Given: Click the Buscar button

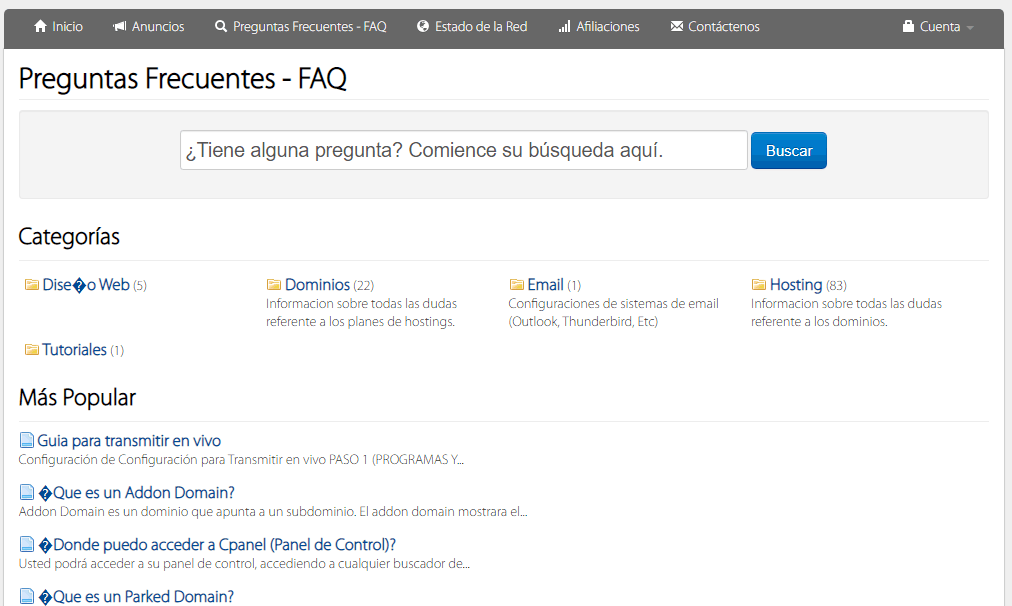Looking at the screenshot, I should click(x=789, y=150).
